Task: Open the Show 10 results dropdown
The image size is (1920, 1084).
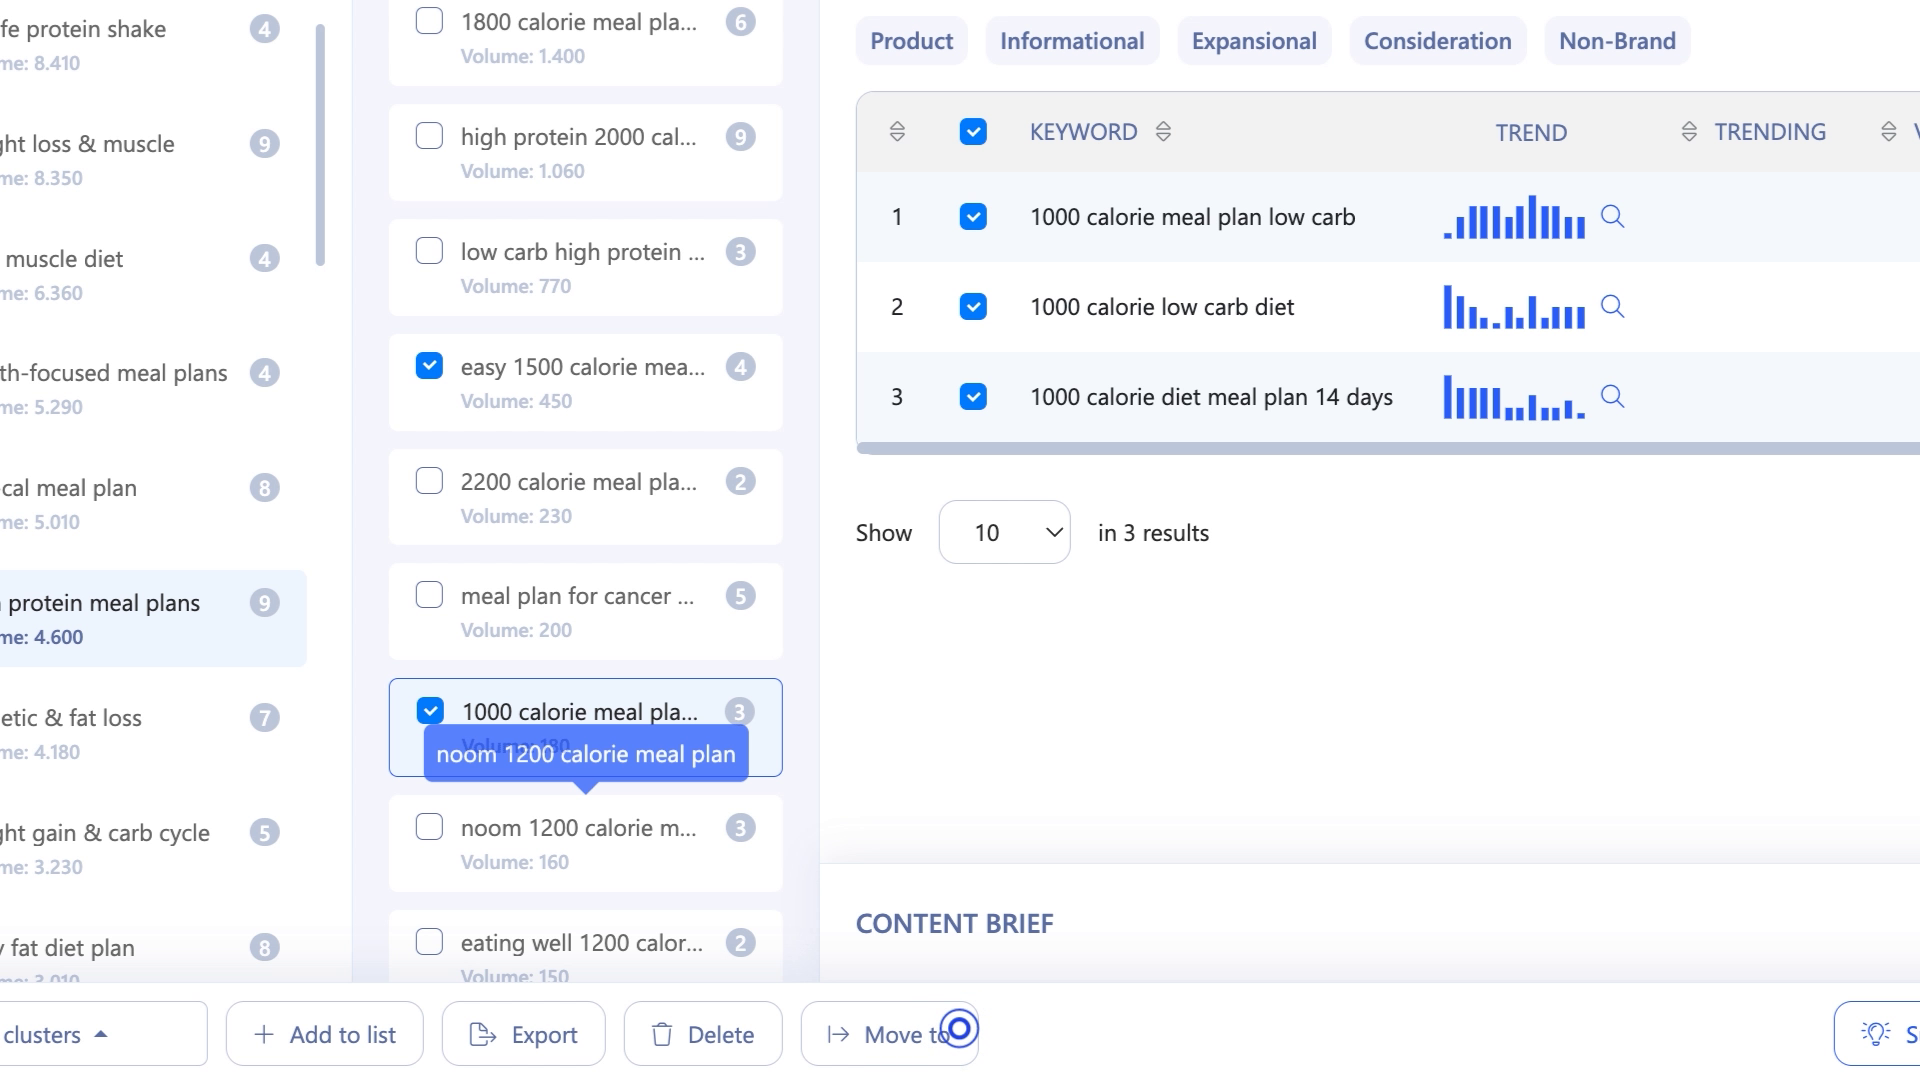Action: [1004, 533]
